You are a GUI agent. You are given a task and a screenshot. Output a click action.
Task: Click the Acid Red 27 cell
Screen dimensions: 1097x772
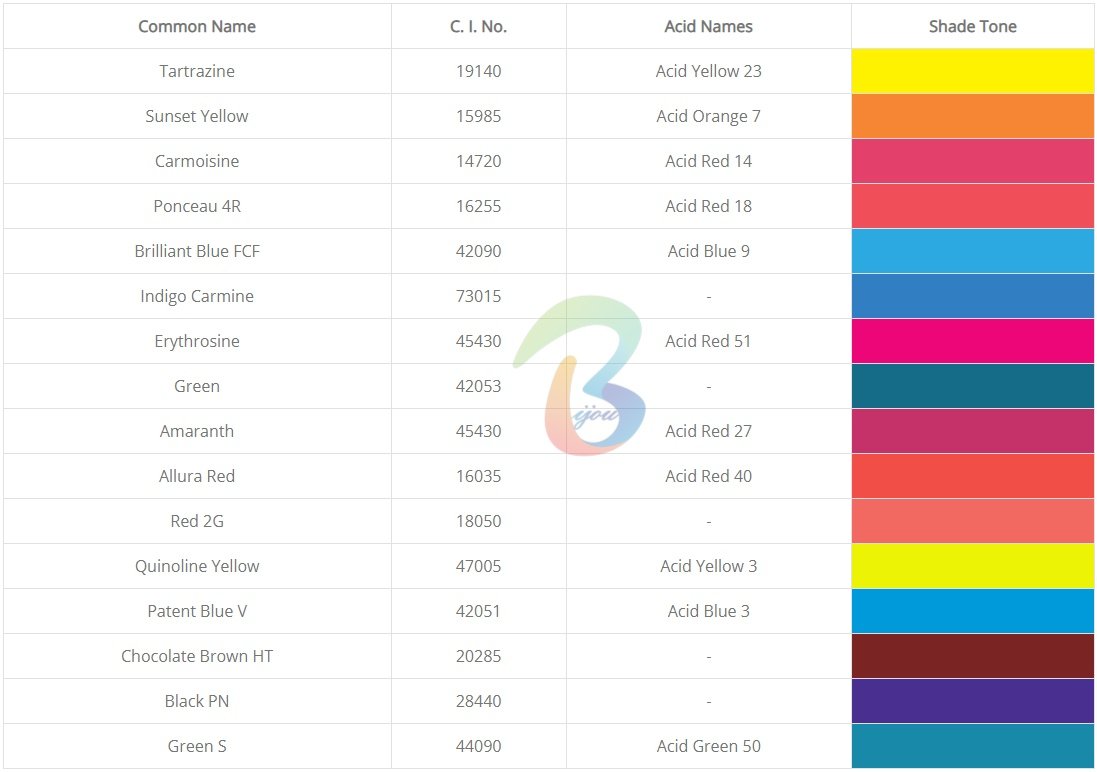point(709,431)
